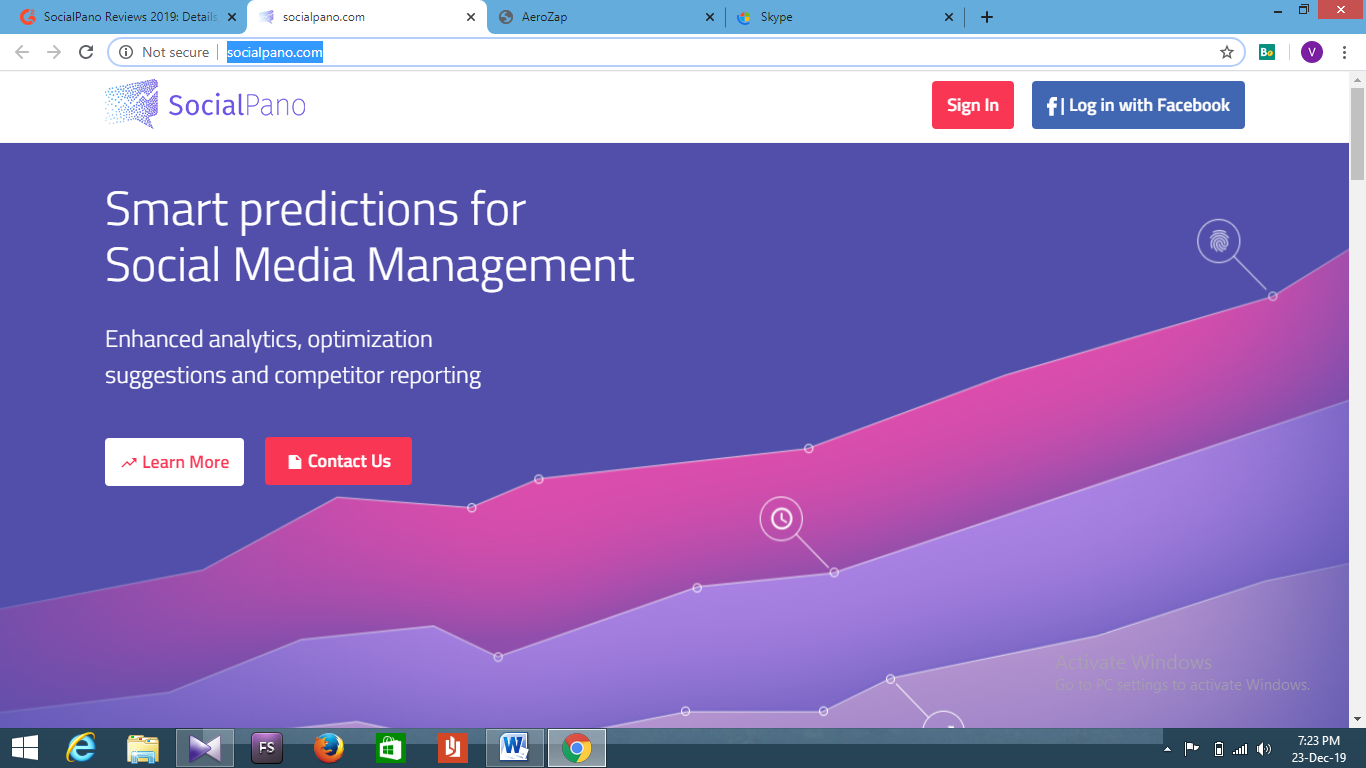Open the Windows Start button
This screenshot has height=768, width=1366.
25,748
